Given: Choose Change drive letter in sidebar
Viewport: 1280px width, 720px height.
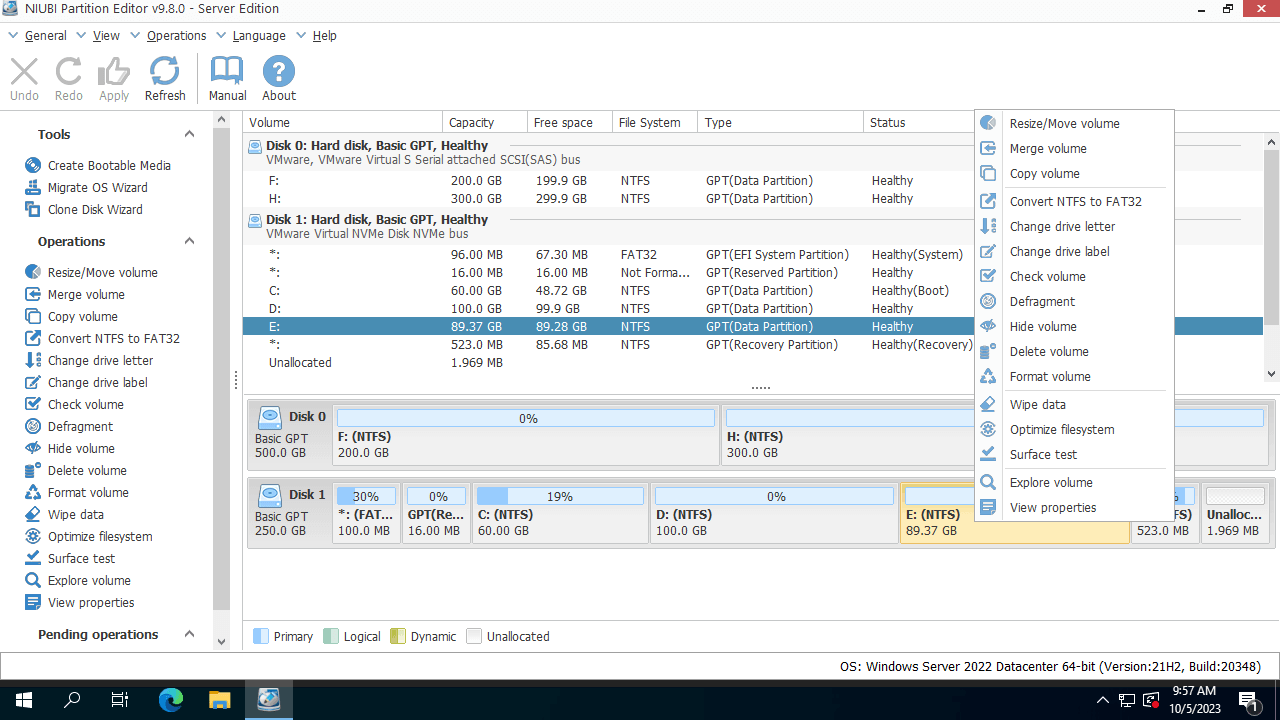Looking at the screenshot, I should [89, 361].
